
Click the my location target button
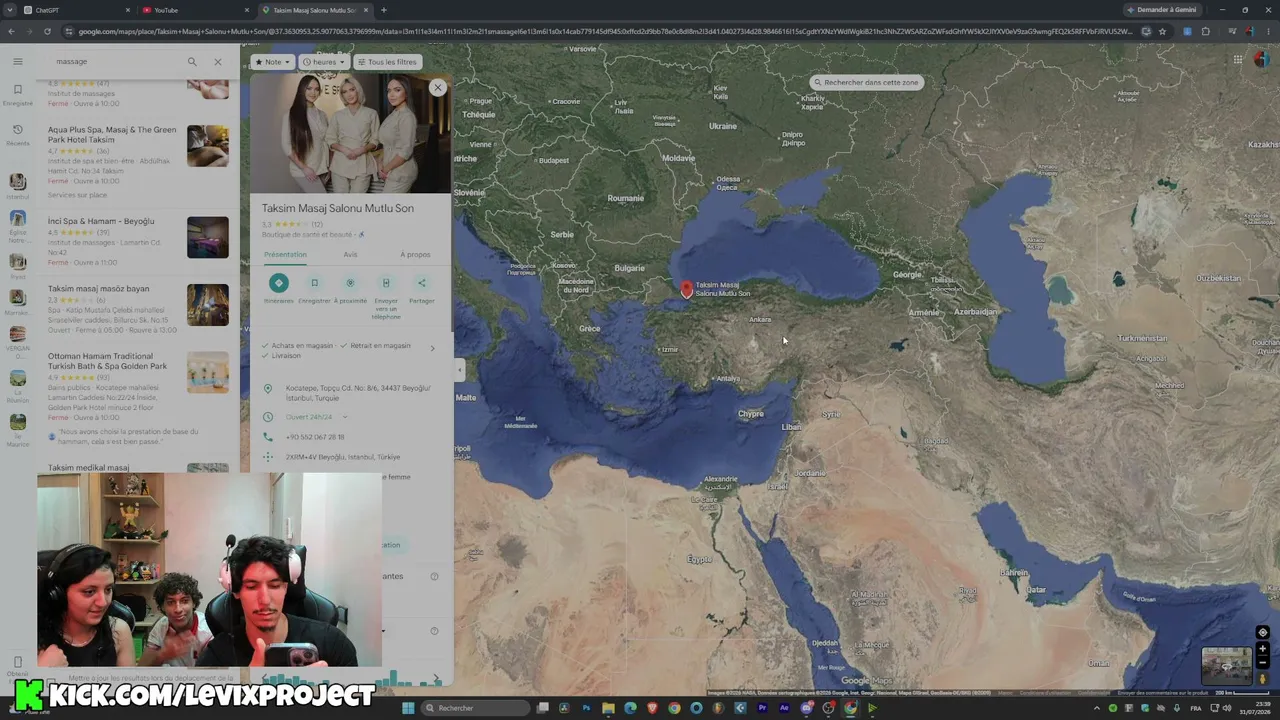(x=1262, y=633)
